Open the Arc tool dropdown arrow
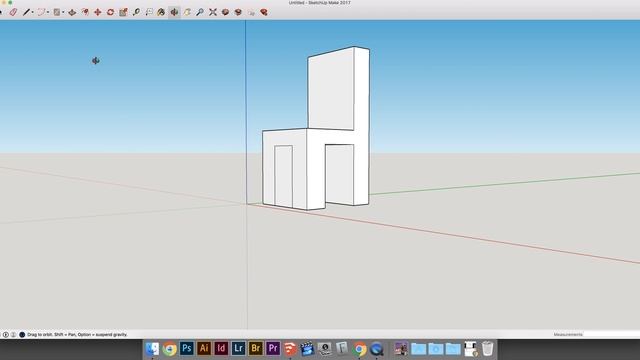The width and height of the screenshot is (640, 360). pos(48,12)
